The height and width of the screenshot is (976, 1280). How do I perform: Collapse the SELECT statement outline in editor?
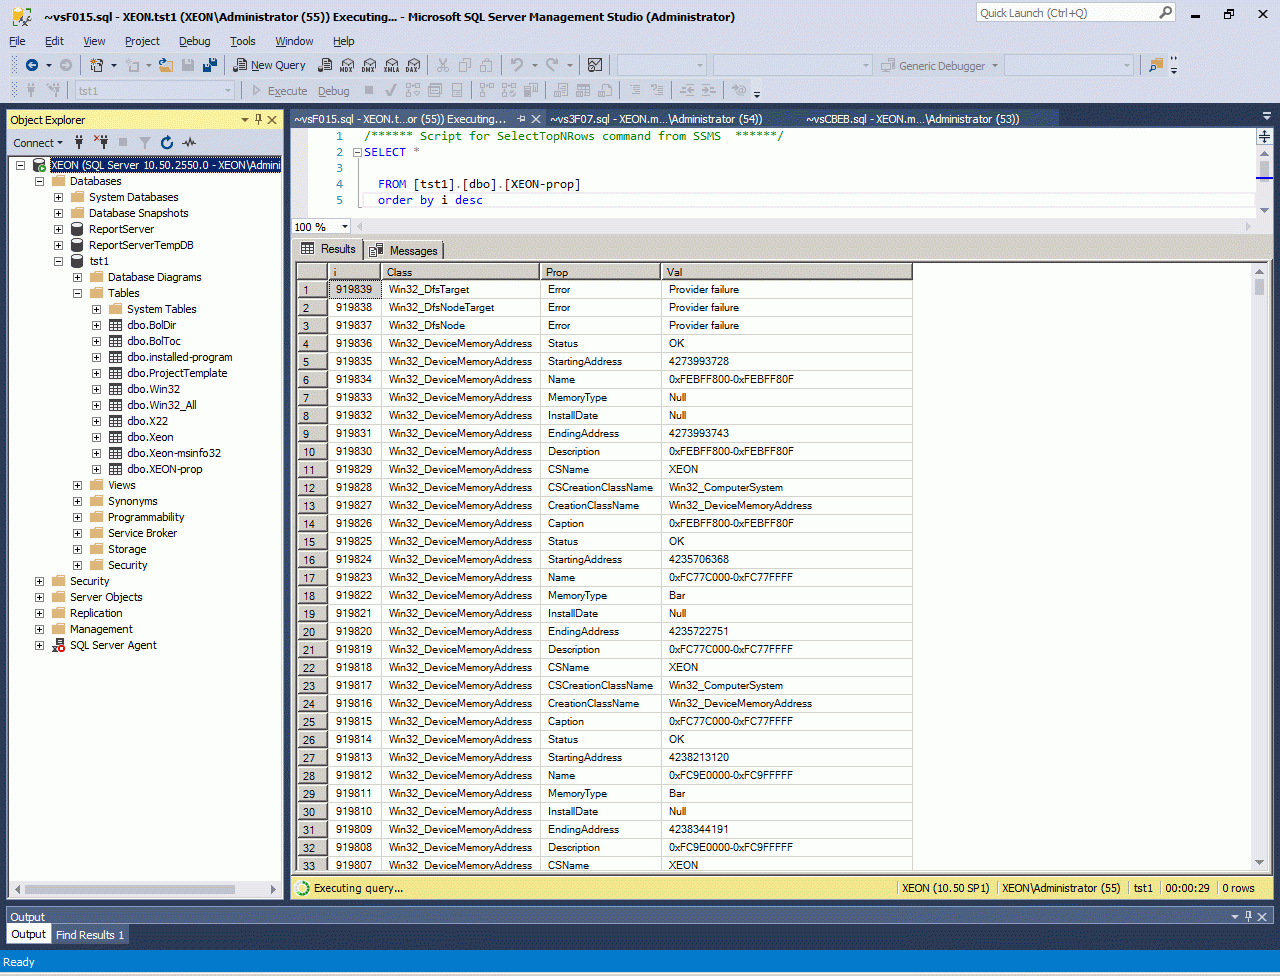point(356,152)
